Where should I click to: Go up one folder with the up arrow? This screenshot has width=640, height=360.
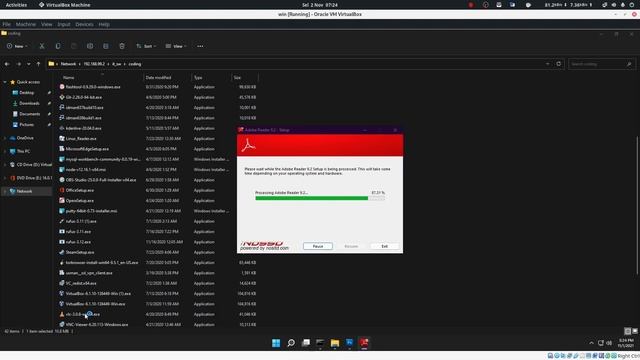[x=38, y=64]
